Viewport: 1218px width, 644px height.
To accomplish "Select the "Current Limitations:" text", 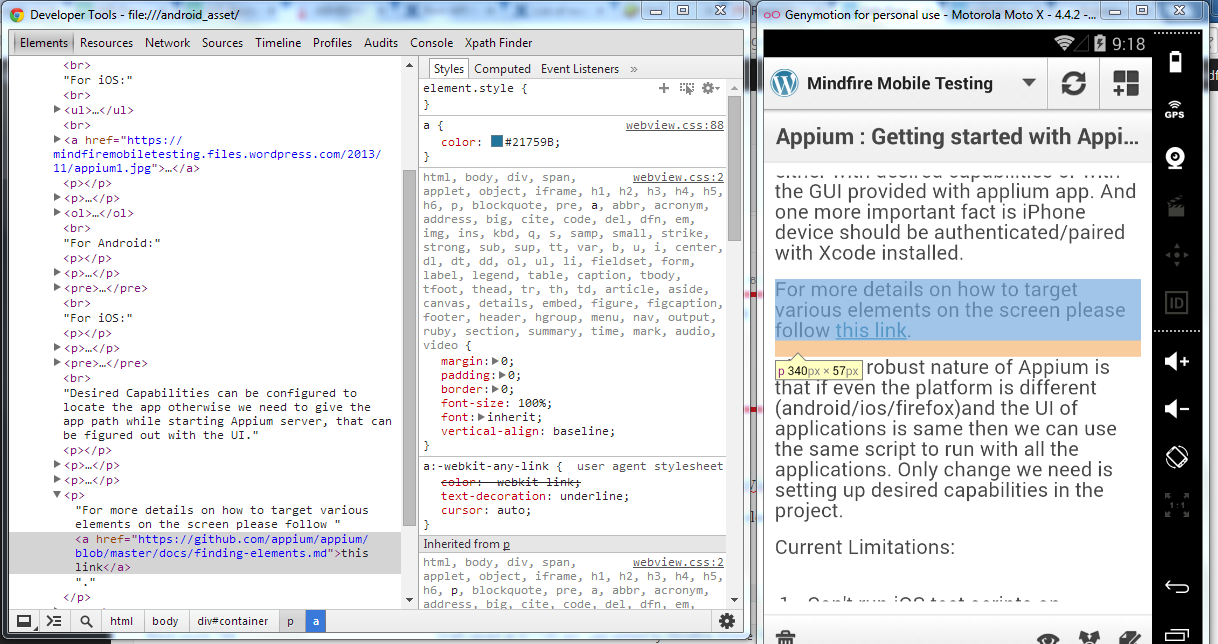I will [x=865, y=547].
